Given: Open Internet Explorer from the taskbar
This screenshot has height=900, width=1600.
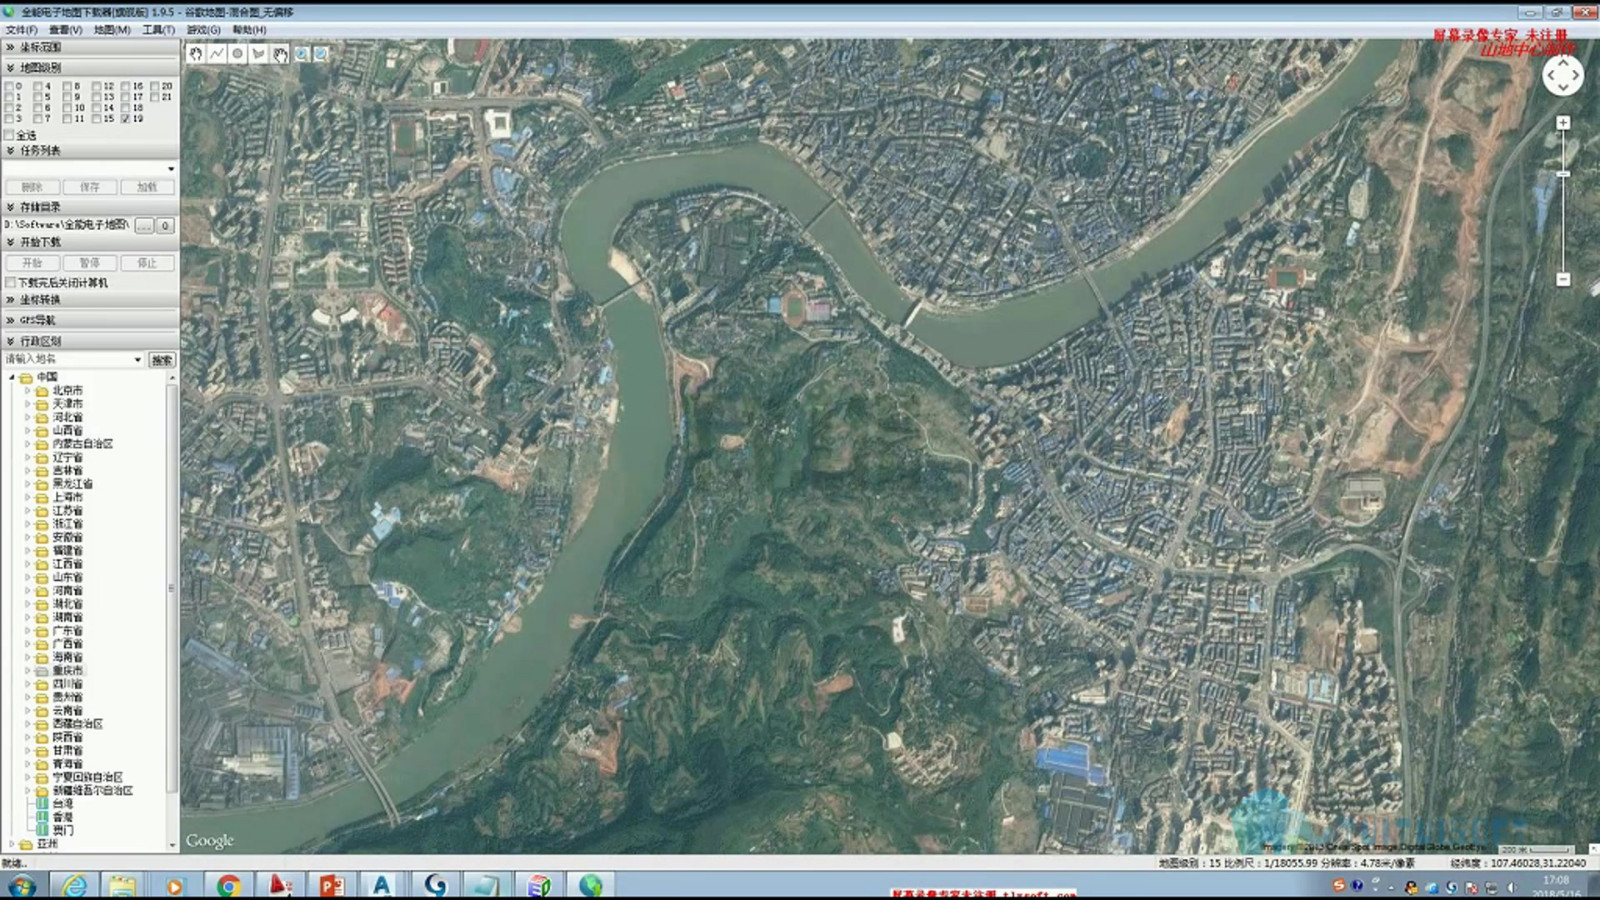Looking at the screenshot, I should point(74,885).
